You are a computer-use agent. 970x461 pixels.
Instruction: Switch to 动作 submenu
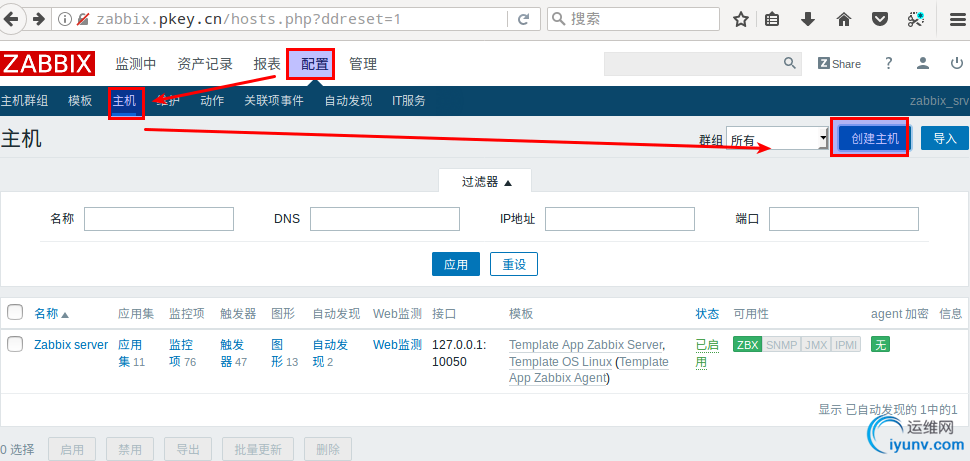212,101
